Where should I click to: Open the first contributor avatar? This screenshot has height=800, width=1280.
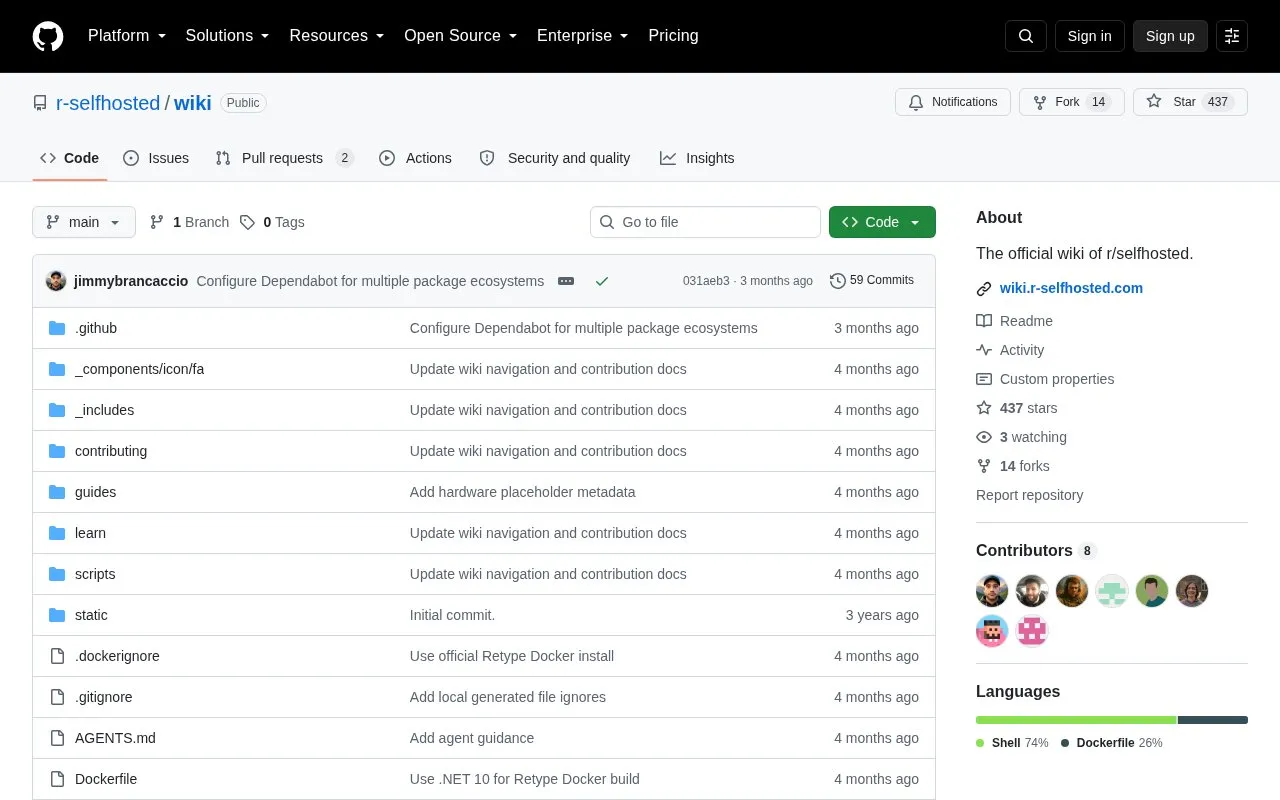coord(992,591)
